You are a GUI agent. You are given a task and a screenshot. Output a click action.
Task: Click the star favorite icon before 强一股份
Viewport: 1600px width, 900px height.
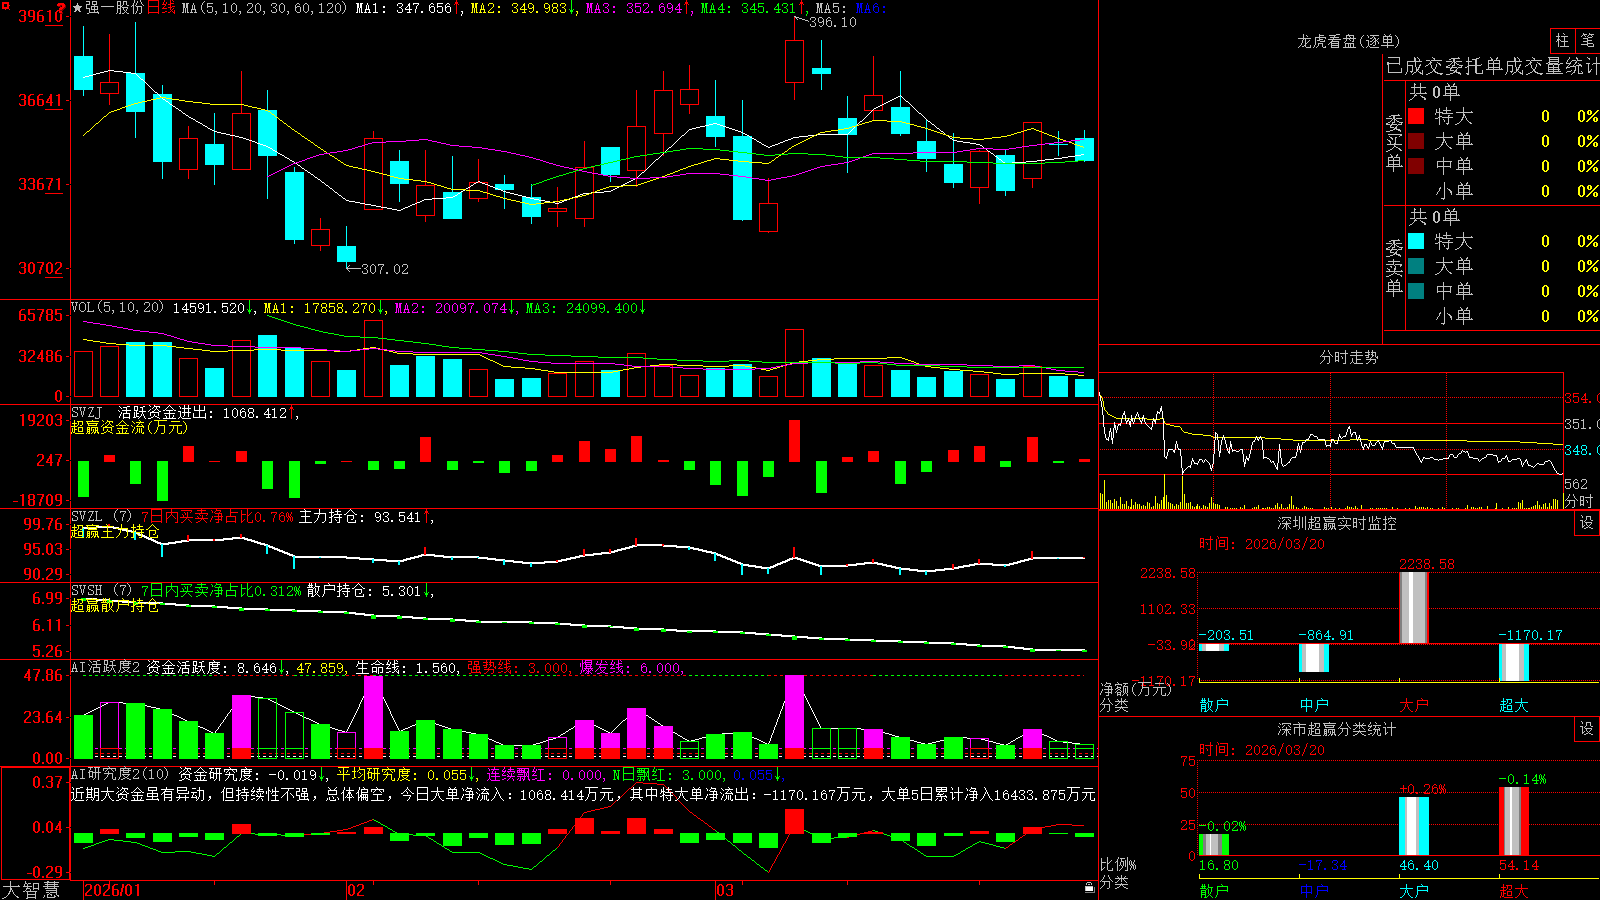[78, 8]
